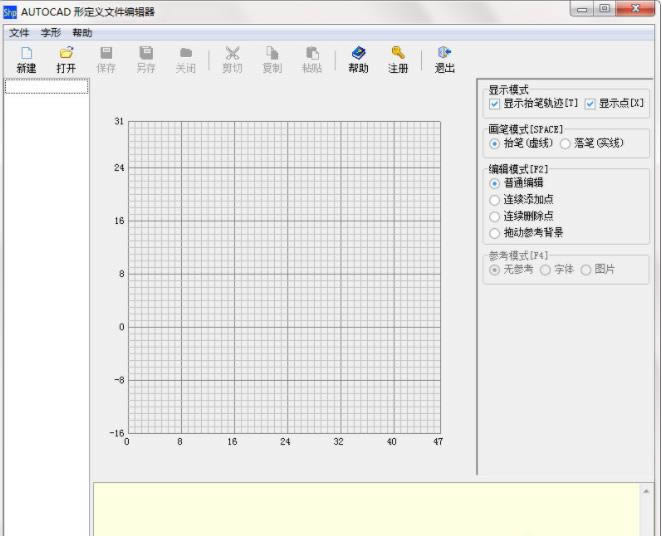Uncheck the 显示点[X] checkbox
Image resolution: width=662 pixels, height=536 pixels.
click(590, 104)
